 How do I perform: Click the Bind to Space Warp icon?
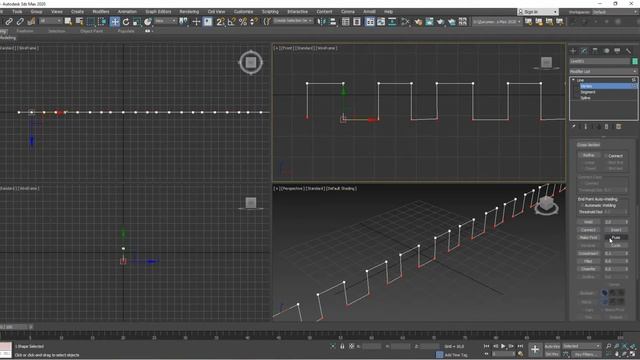(x=31, y=22)
